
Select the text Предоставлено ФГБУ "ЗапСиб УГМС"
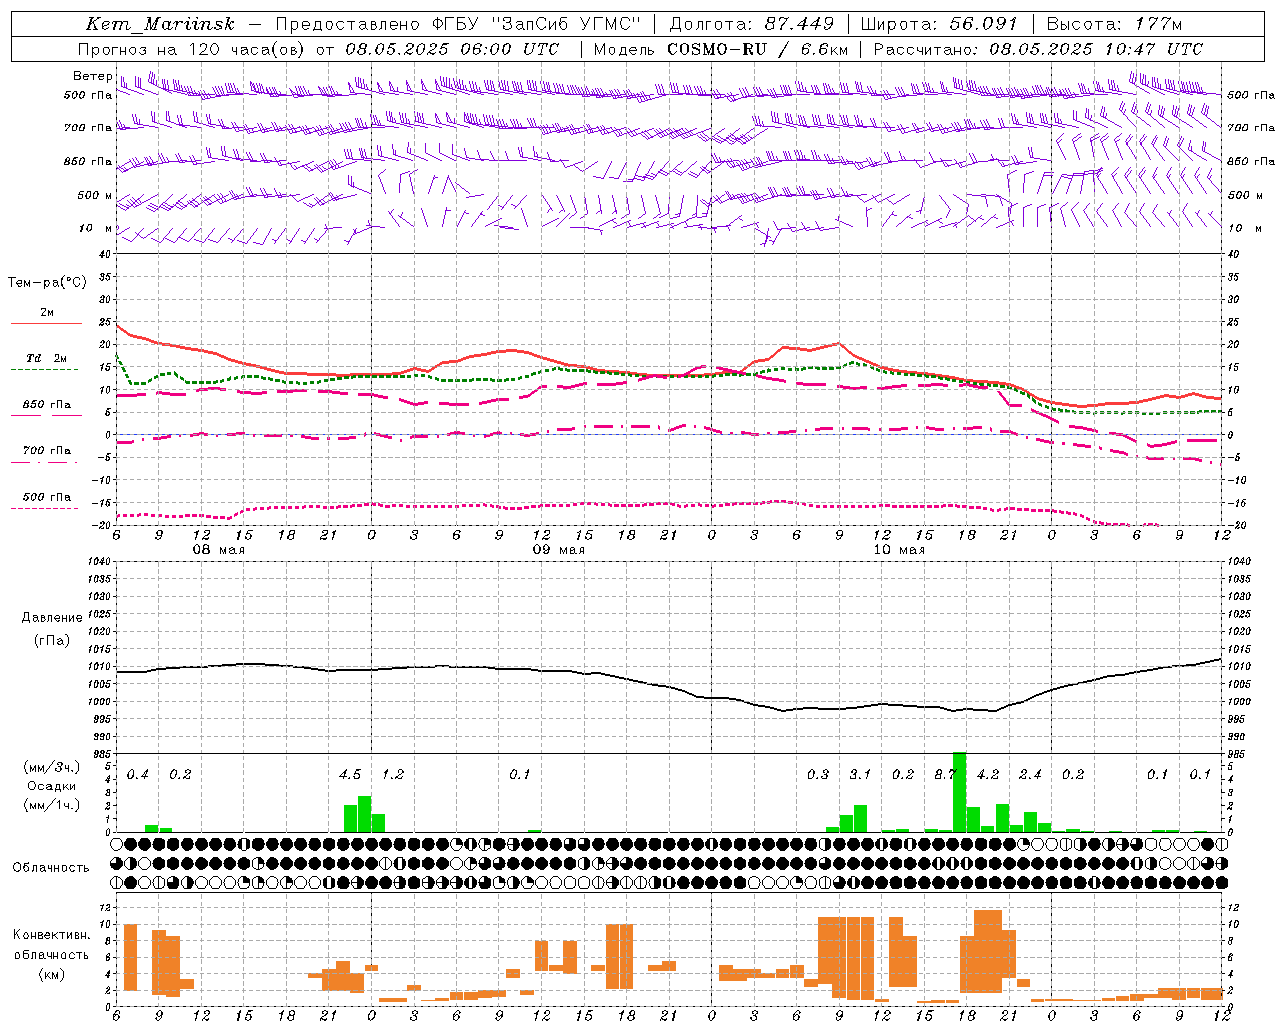[457, 24]
